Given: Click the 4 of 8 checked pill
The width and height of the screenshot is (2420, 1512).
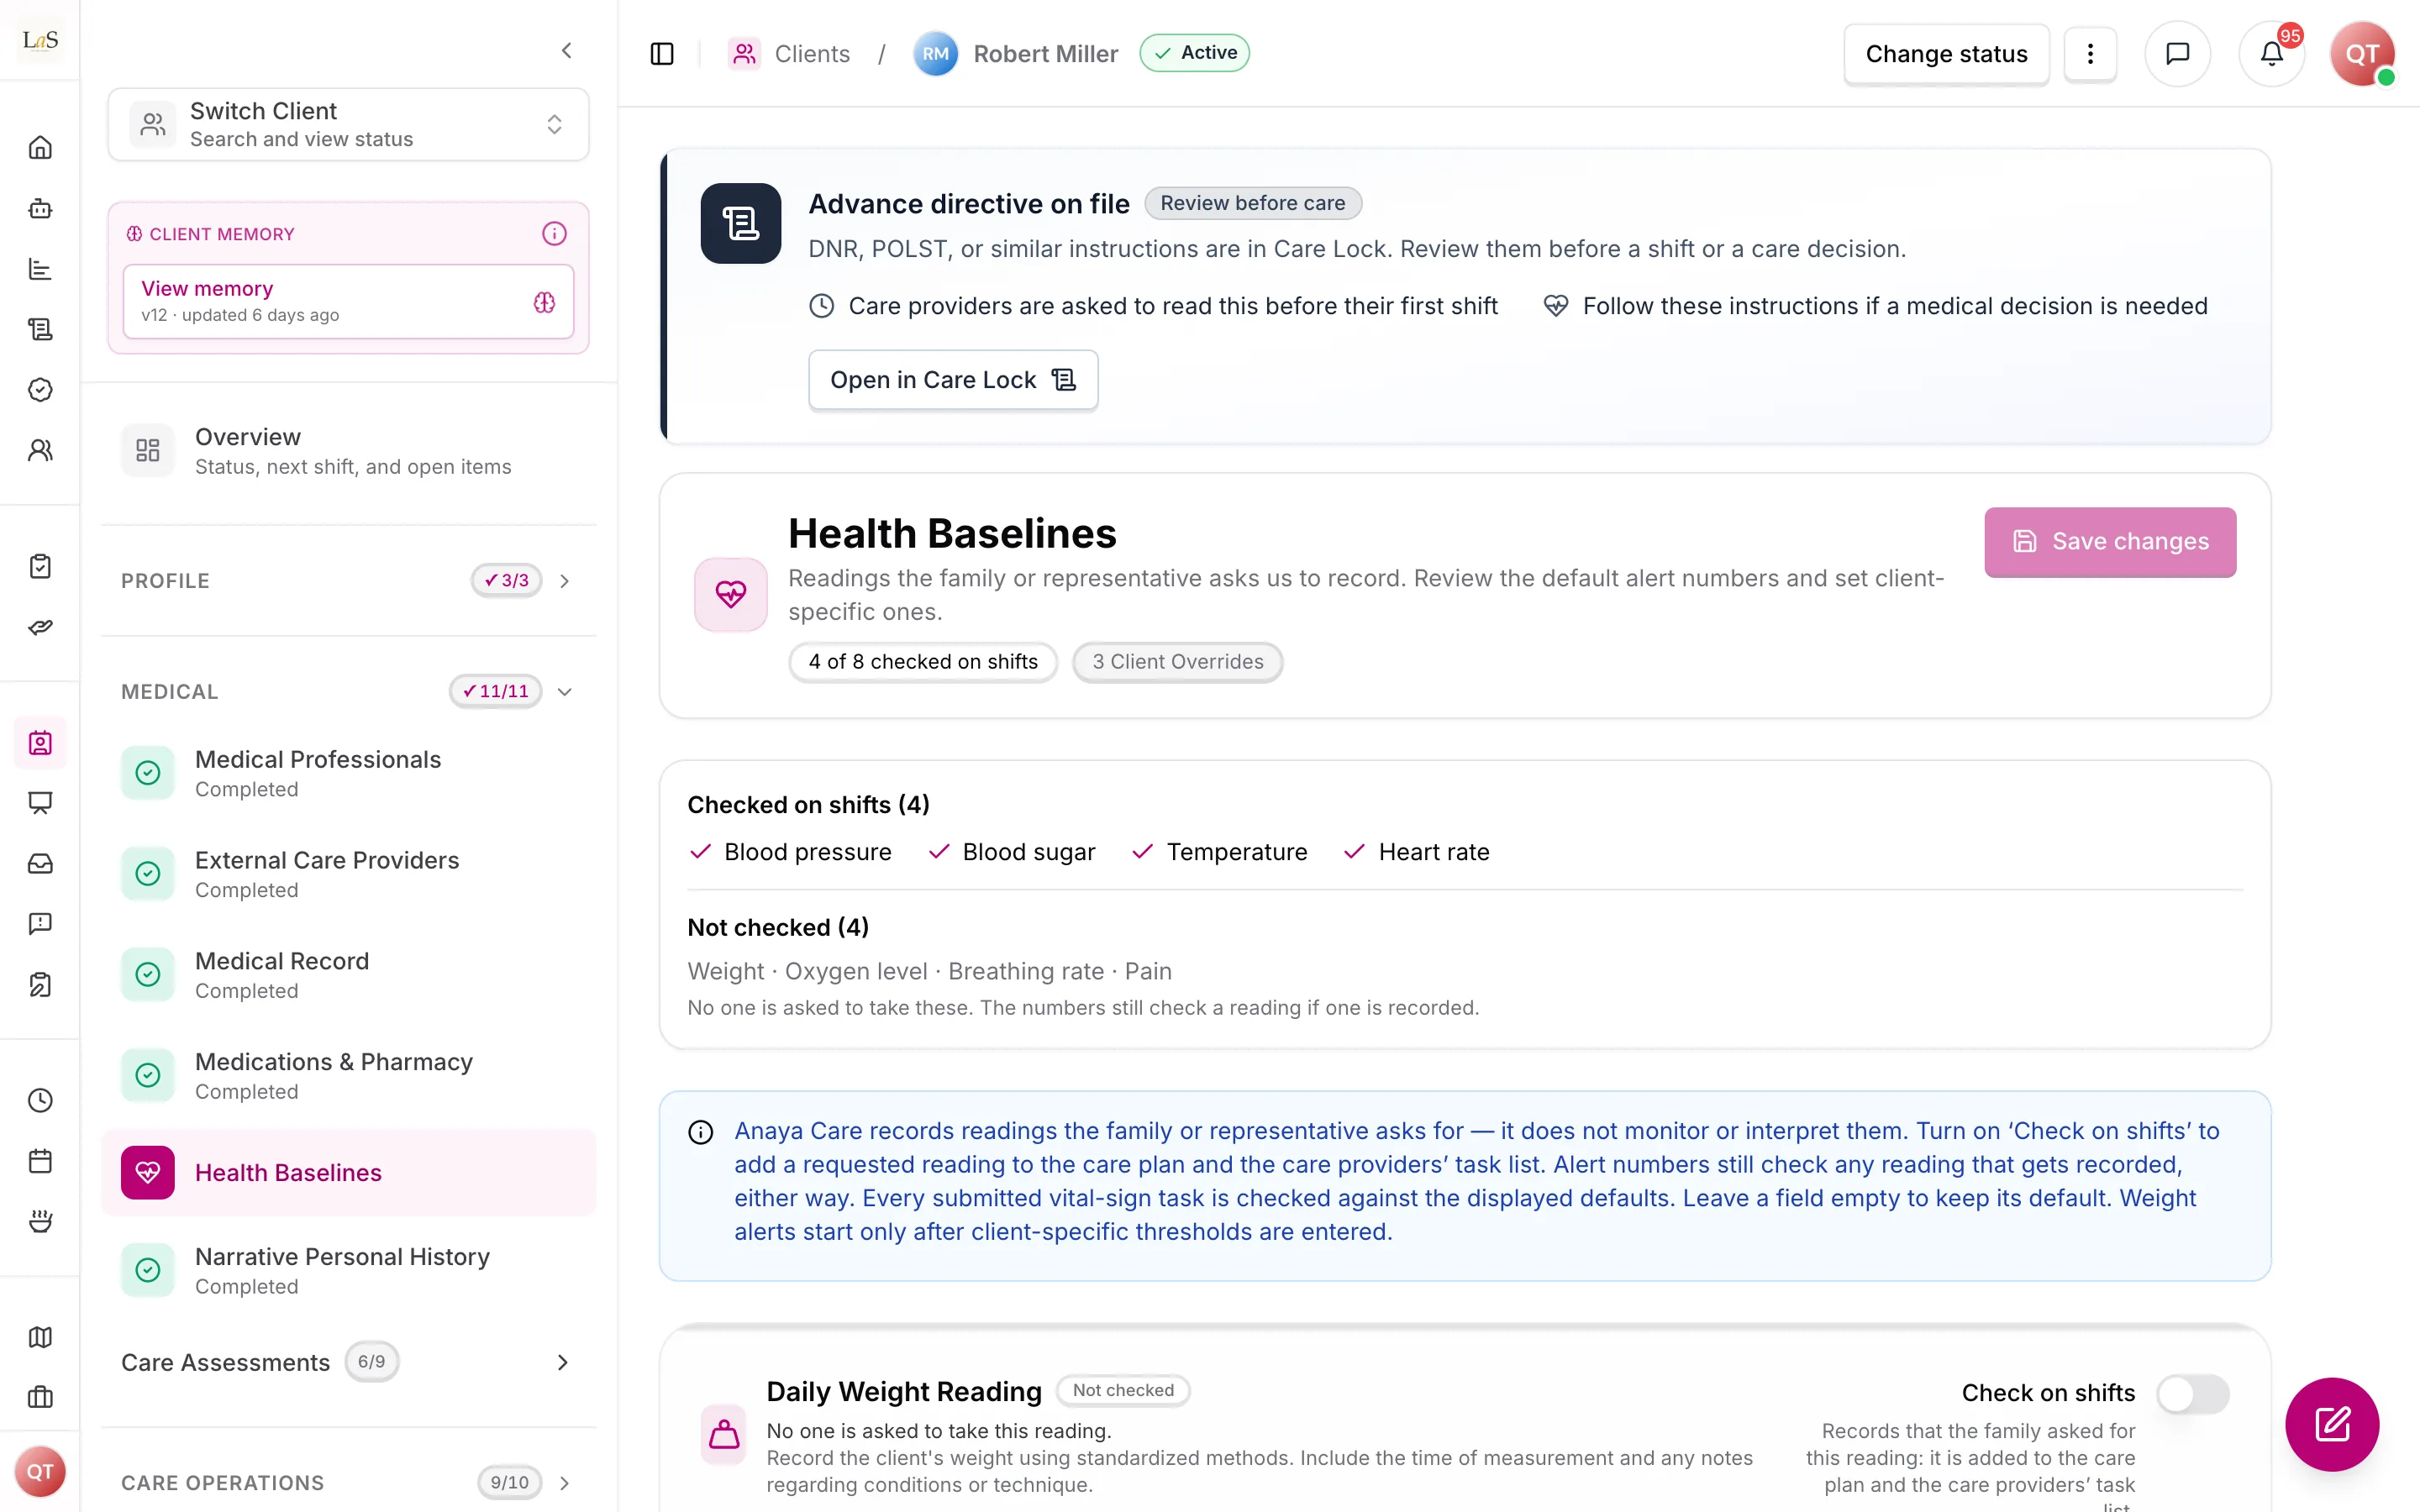Looking at the screenshot, I should coord(922,662).
